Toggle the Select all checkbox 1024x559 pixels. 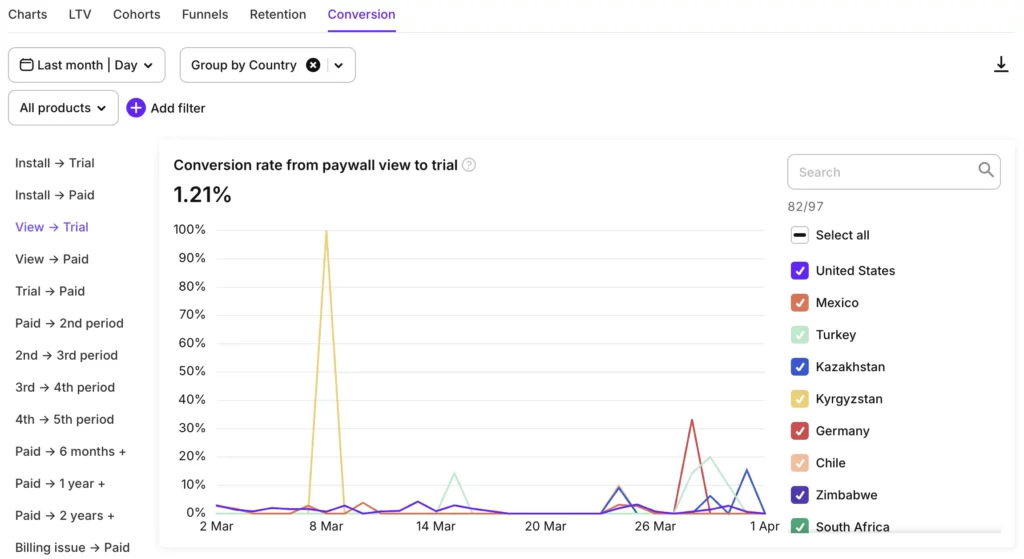[799, 235]
